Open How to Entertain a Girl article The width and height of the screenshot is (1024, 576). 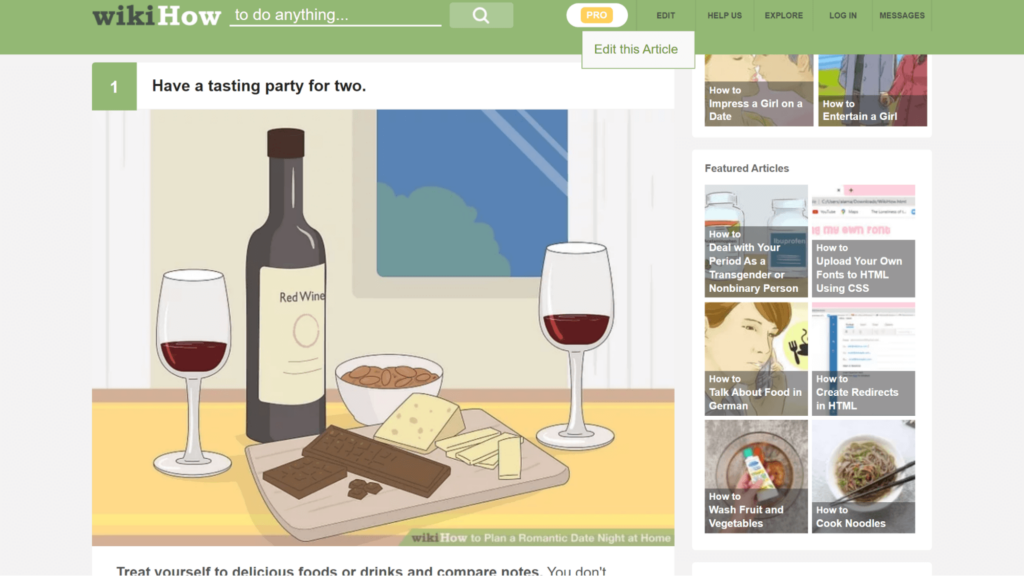point(872,90)
